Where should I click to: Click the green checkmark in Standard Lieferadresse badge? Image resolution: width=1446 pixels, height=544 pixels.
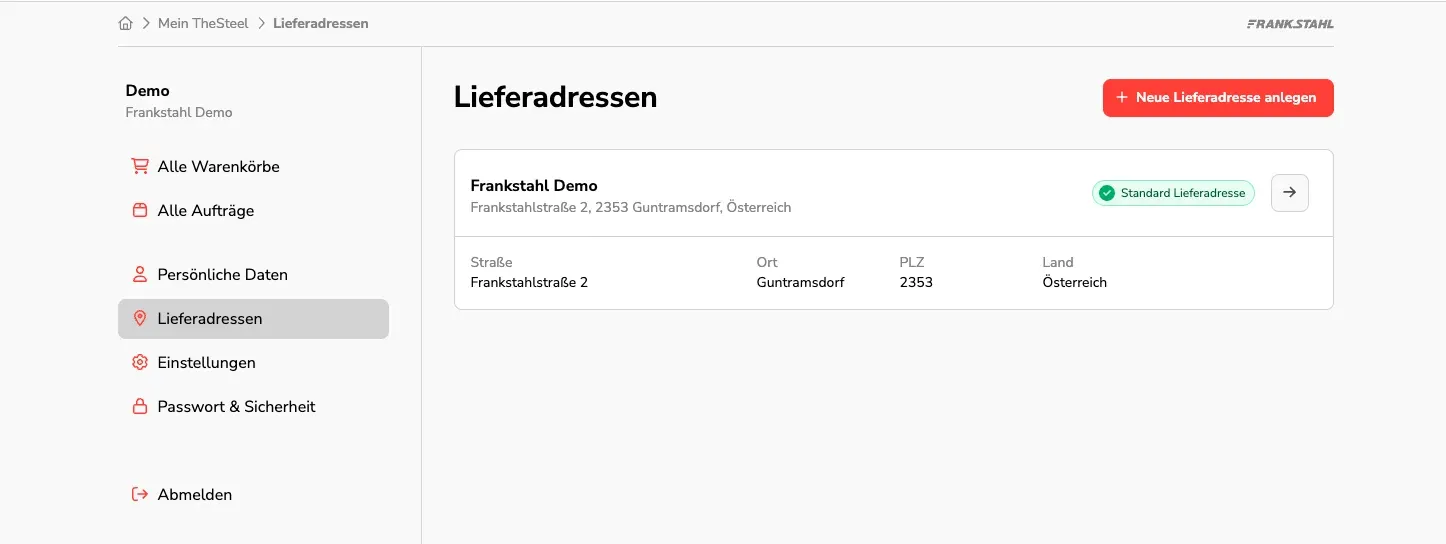click(1106, 193)
